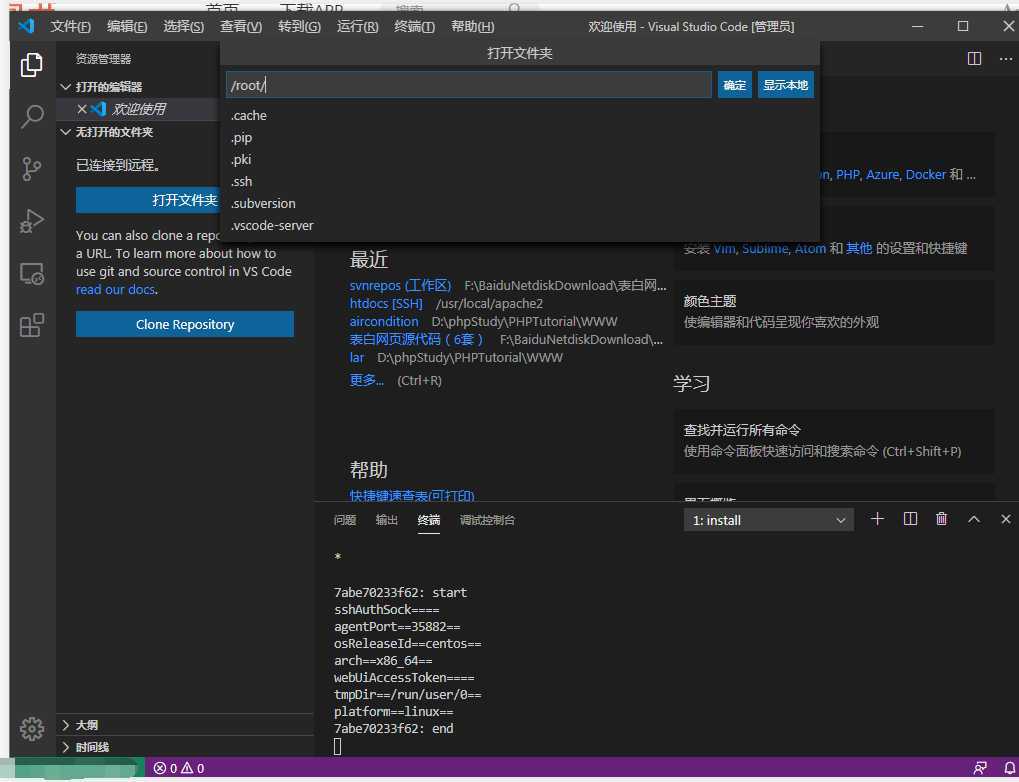Click the VS Code logo icon
This screenshot has width=1019, height=782.
(26, 26)
